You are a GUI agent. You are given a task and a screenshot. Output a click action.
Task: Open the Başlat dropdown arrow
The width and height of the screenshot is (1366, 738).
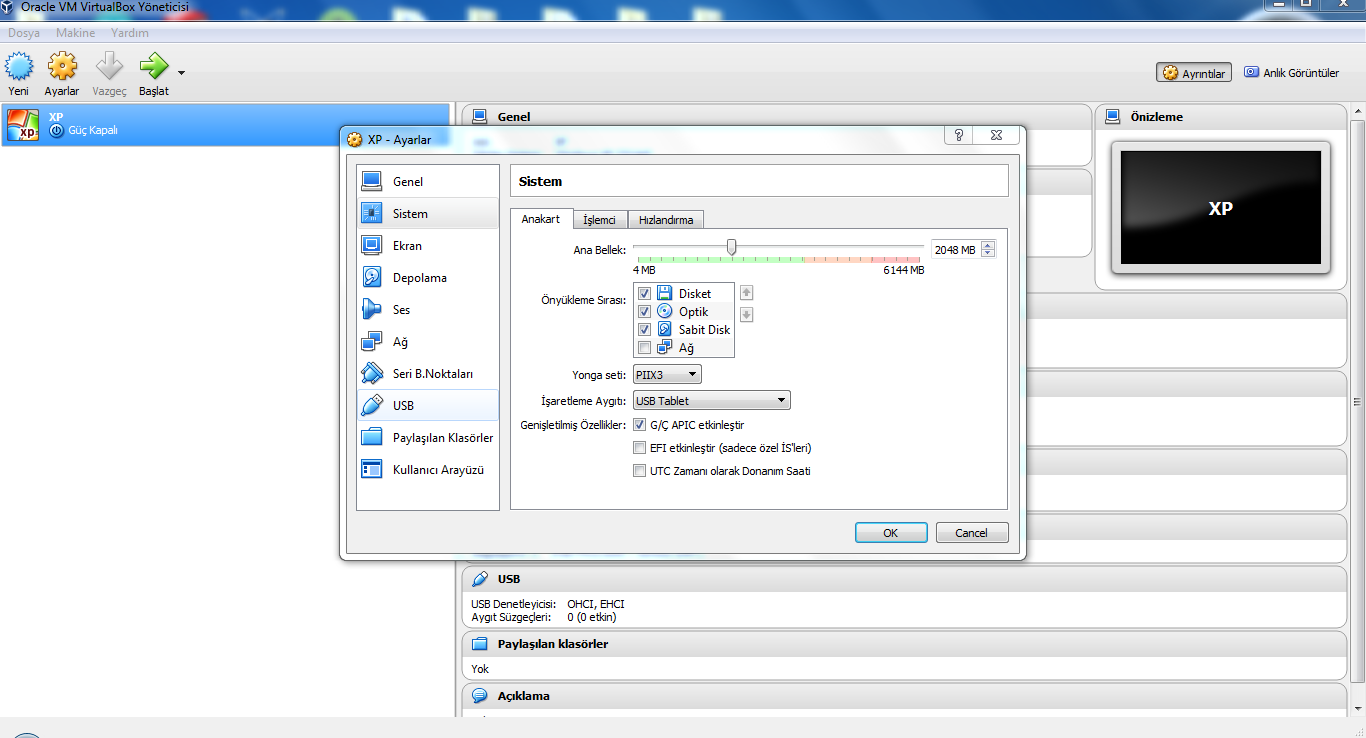[181, 73]
